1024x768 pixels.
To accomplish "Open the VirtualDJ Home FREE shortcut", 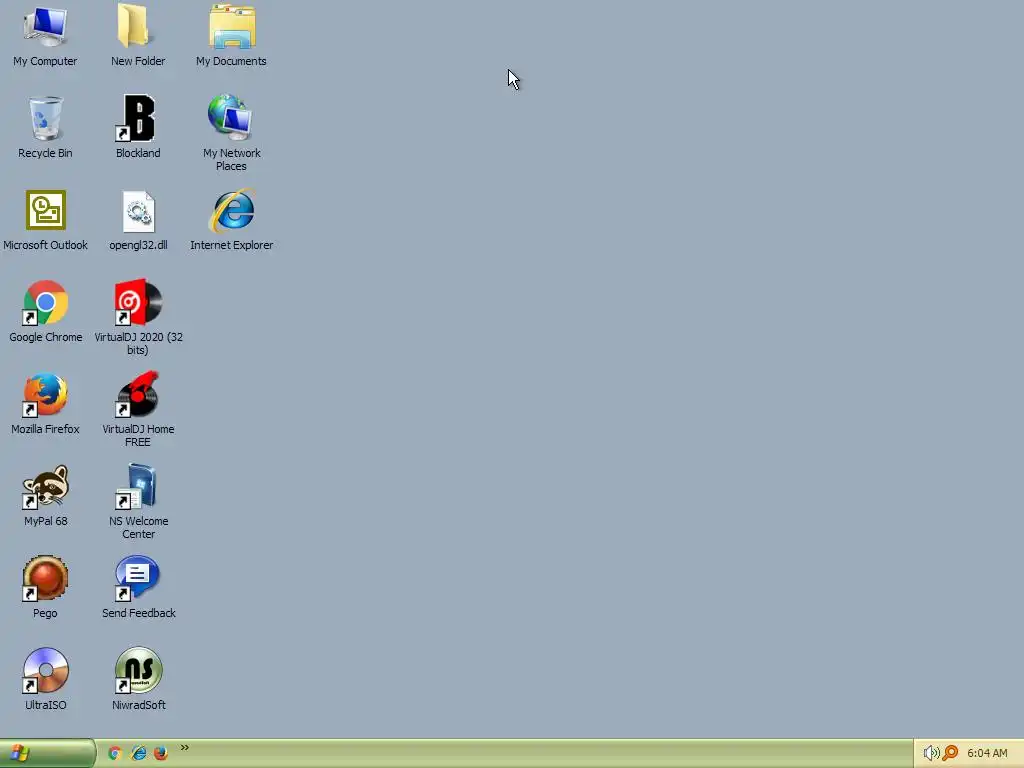I will click(x=138, y=394).
